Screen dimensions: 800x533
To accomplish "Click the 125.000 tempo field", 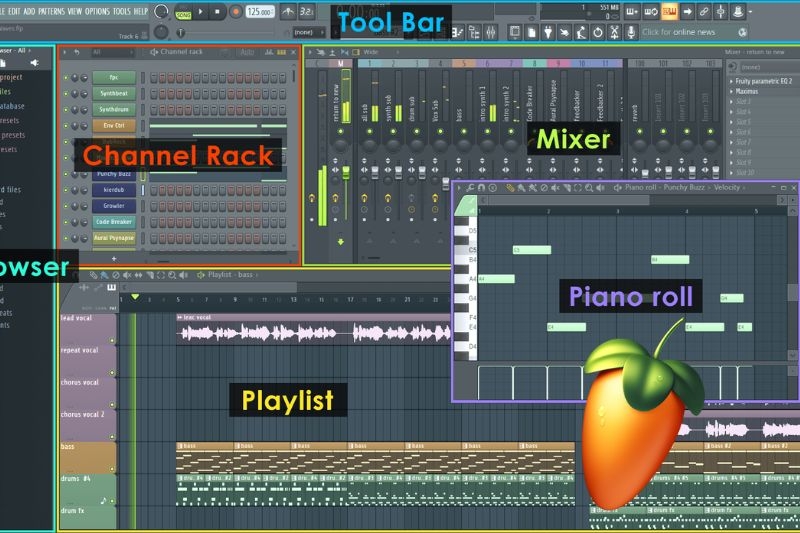I will pyautogui.click(x=260, y=11).
